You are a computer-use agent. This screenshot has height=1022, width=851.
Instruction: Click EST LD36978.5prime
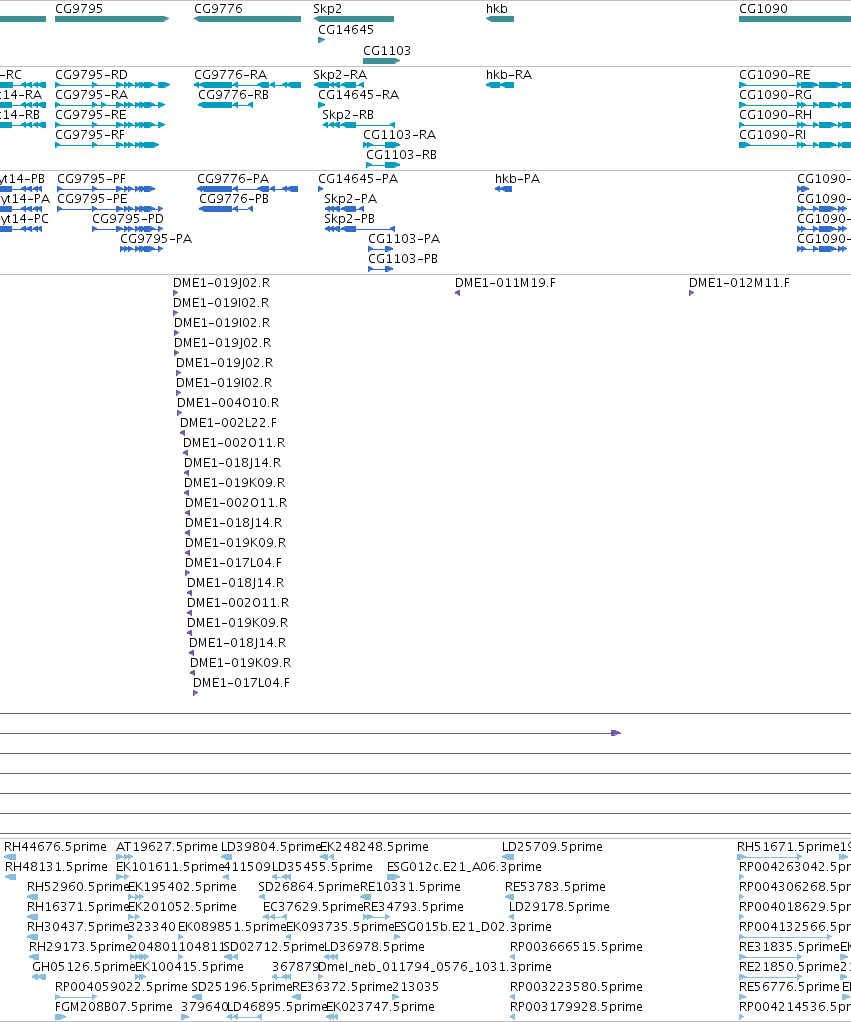point(374,947)
